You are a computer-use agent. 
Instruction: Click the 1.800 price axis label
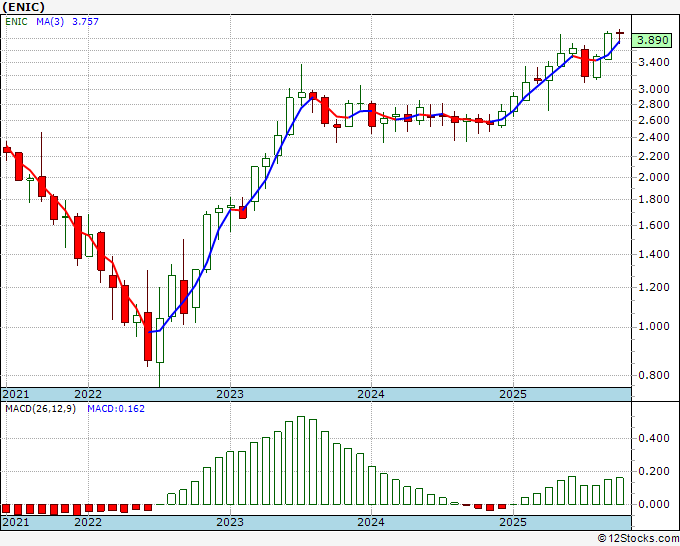[654, 199]
